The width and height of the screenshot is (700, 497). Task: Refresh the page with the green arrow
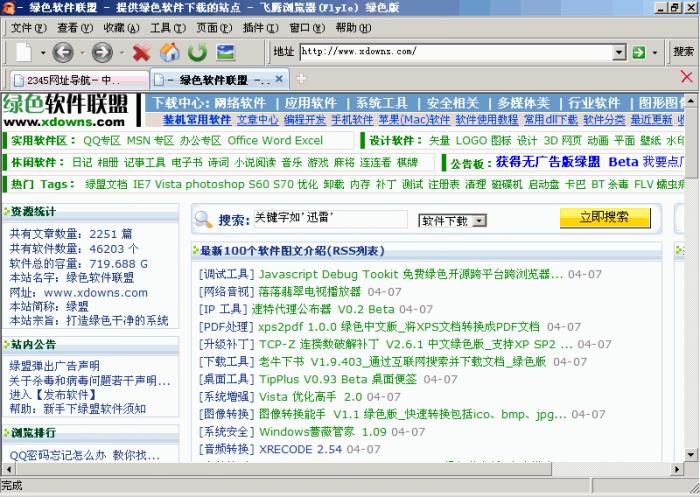click(197, 52)
